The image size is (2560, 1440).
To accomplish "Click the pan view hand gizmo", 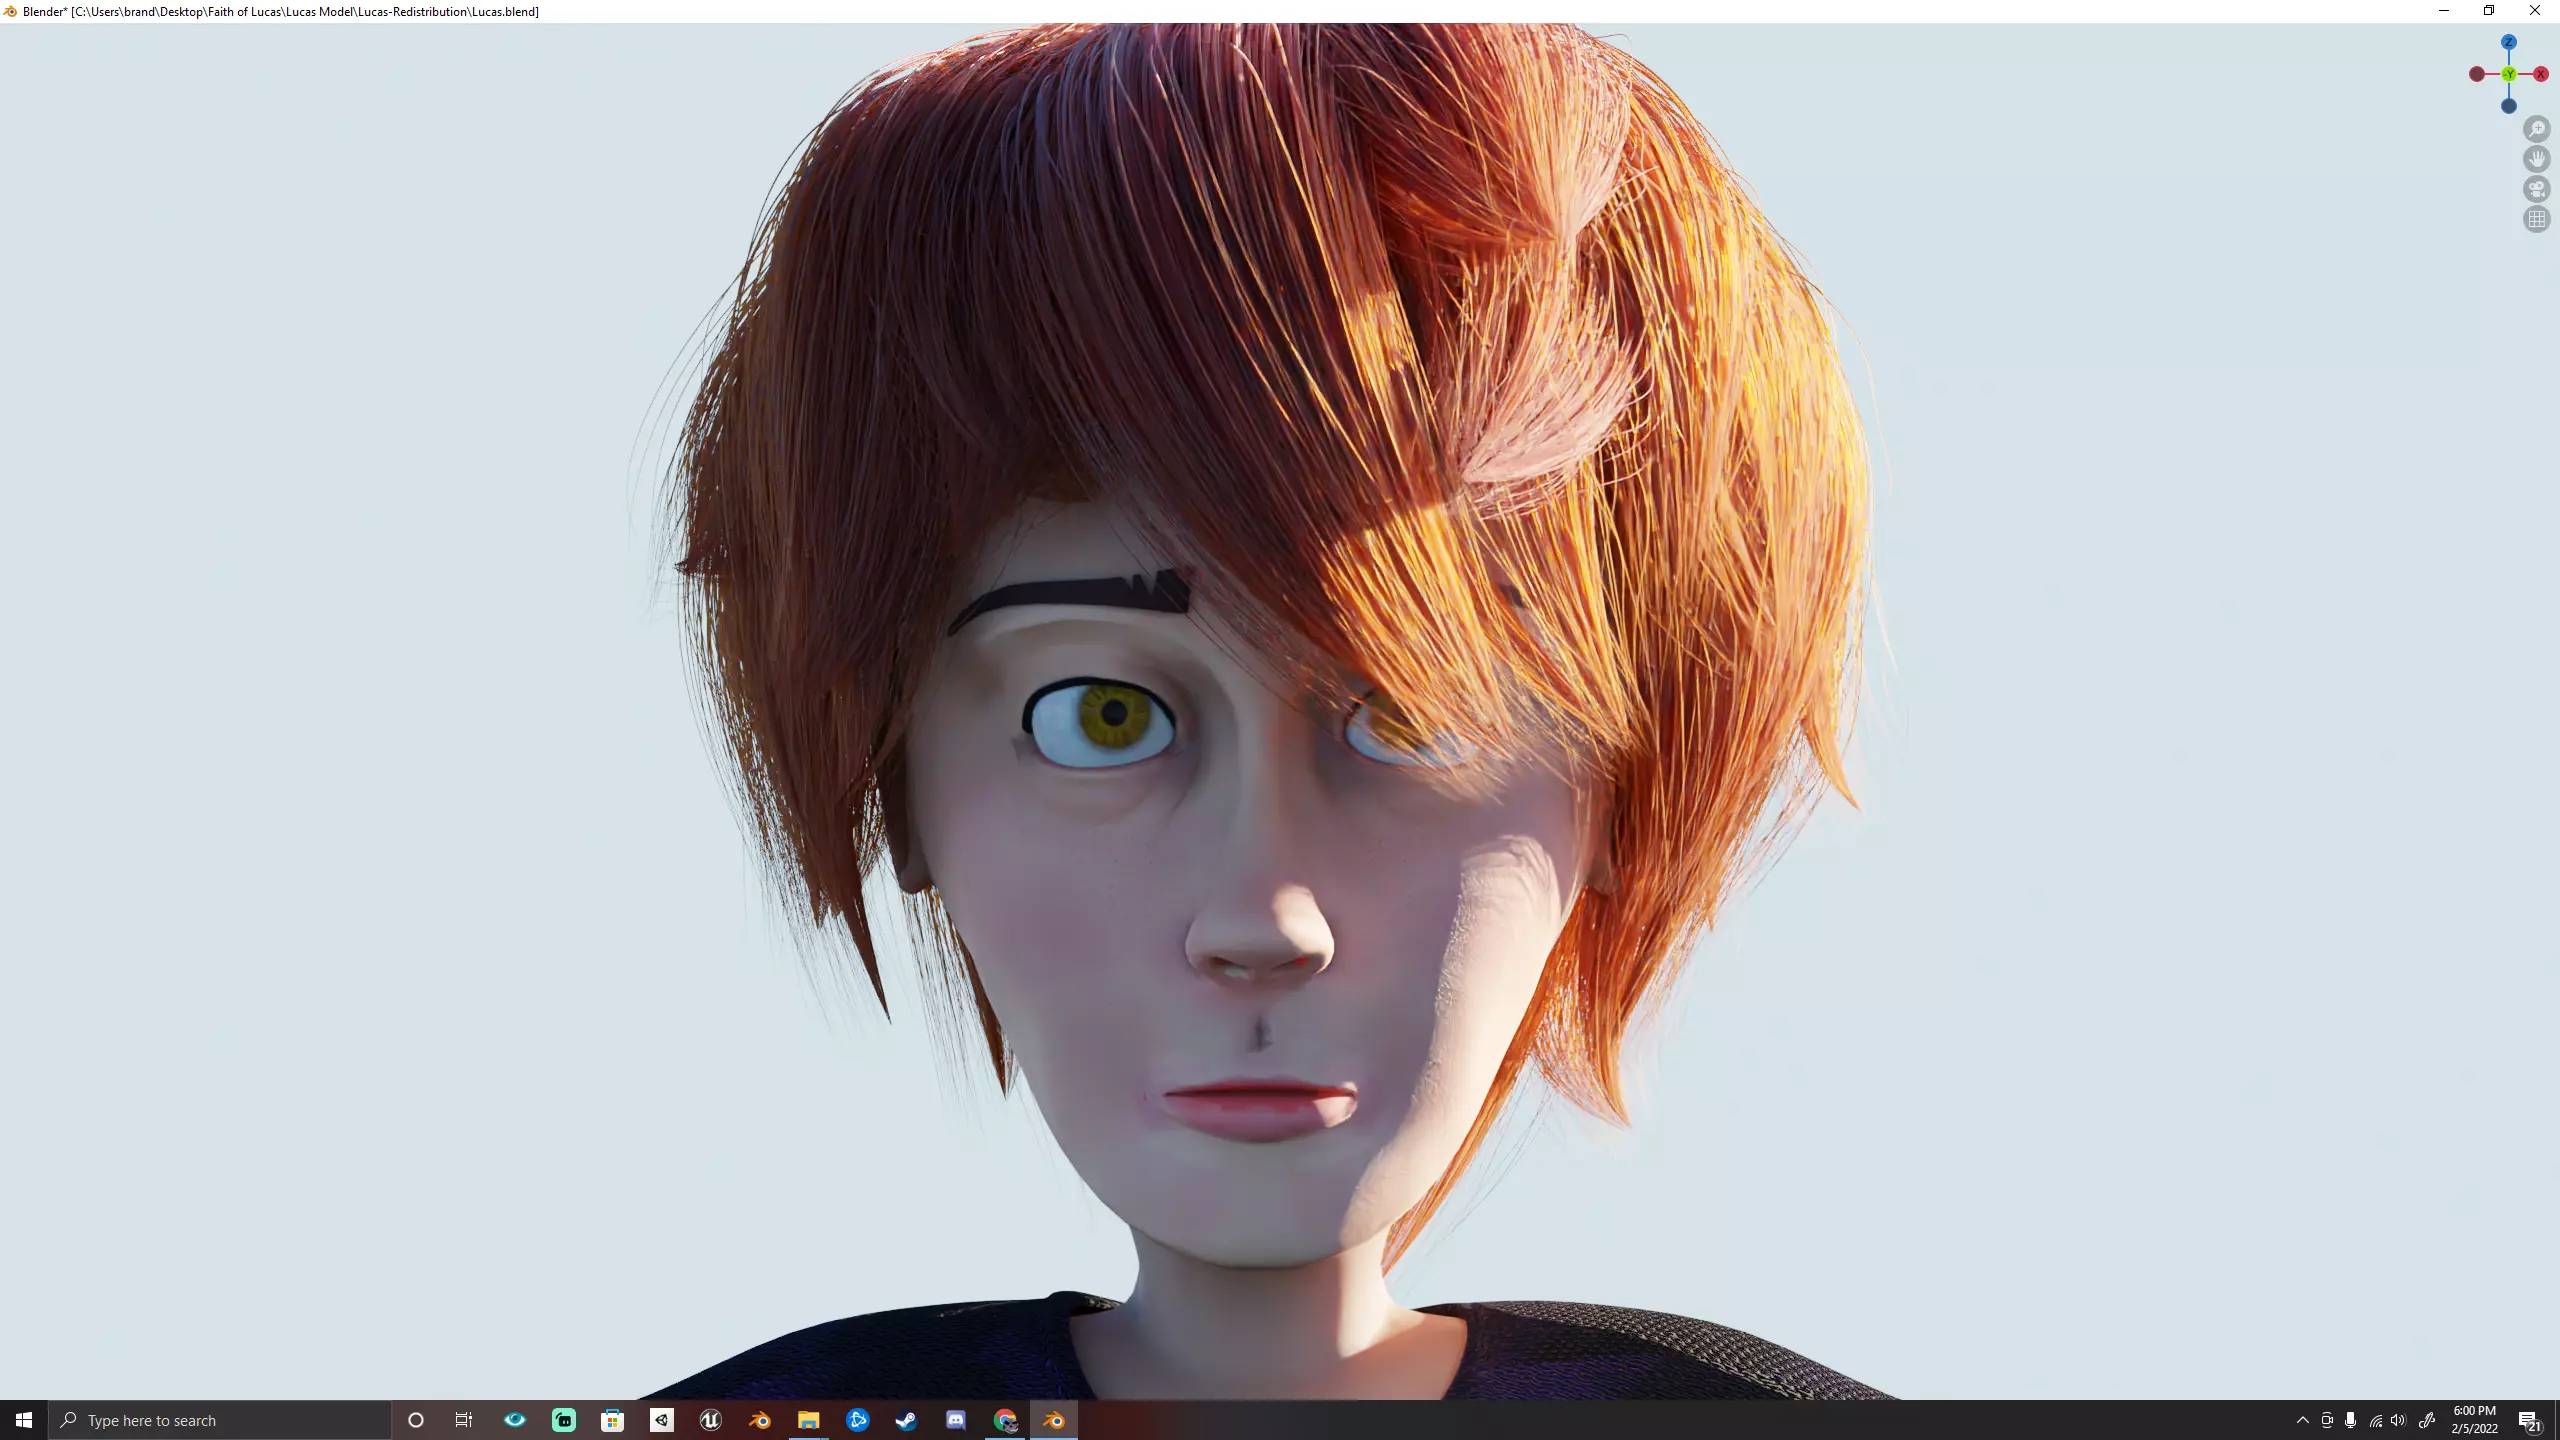I will click(x=2536, y=159).
